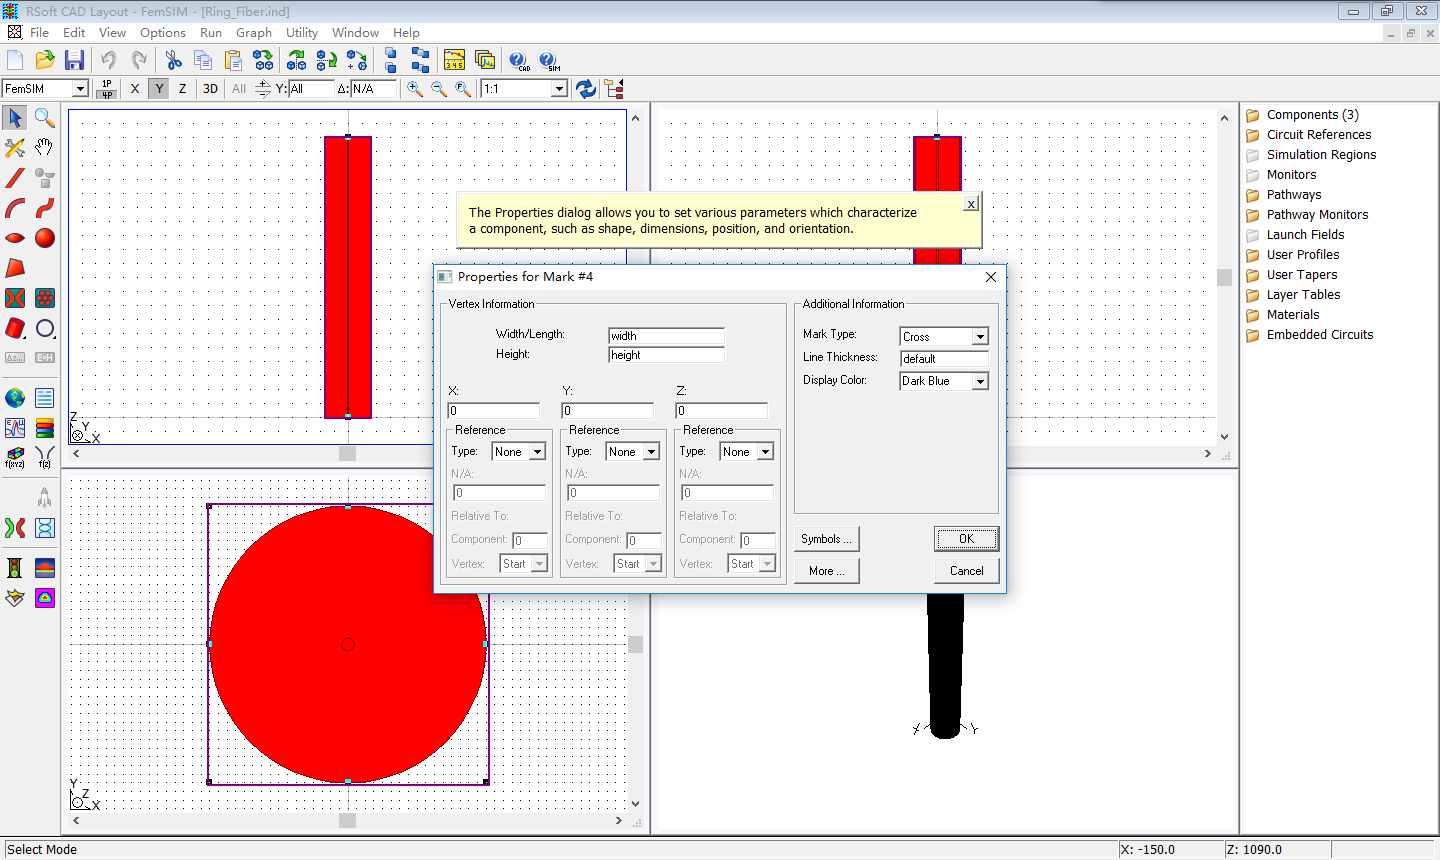Open the X Reference Type dropdown
Image resolution: width=1440 pixels, height=860 pixels.
(537, 452)
